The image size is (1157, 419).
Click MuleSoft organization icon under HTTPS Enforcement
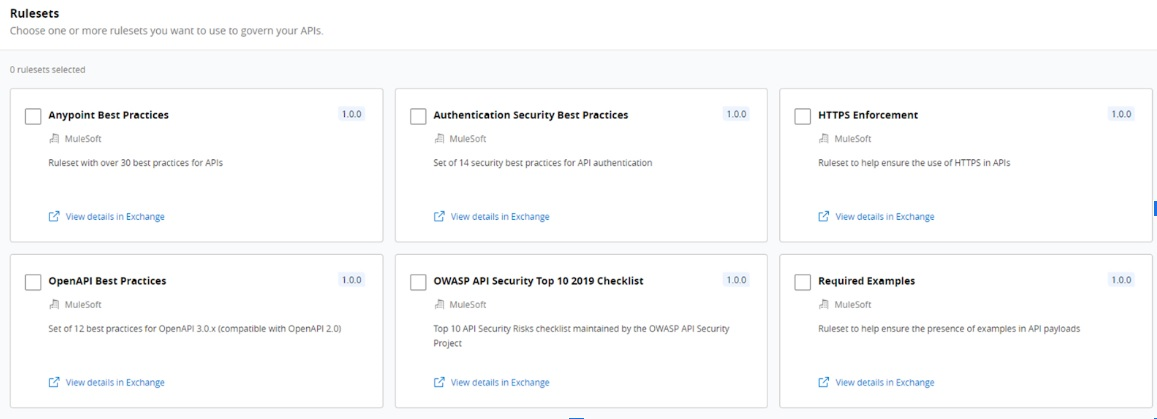pyautogui.click(x=824, y=139)
